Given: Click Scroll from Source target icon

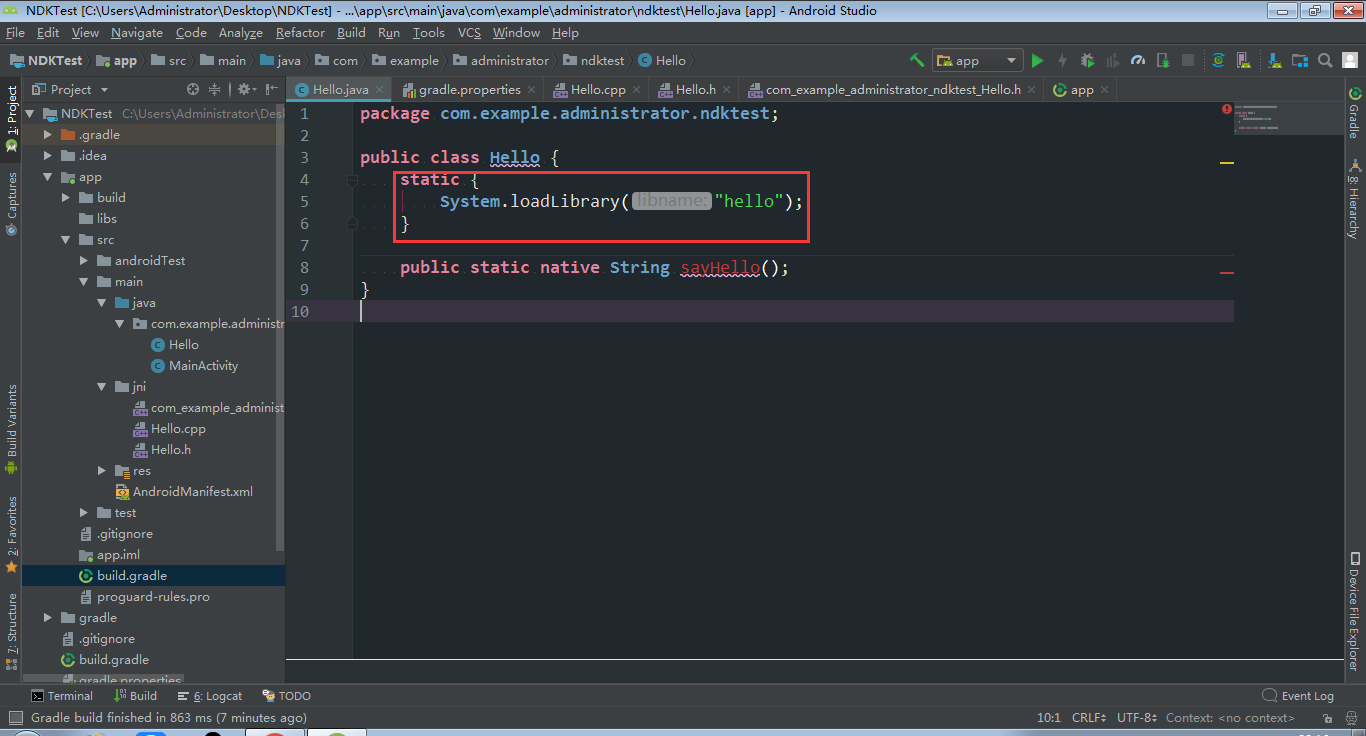Looking at the screenshot, I should pos(193,89).
